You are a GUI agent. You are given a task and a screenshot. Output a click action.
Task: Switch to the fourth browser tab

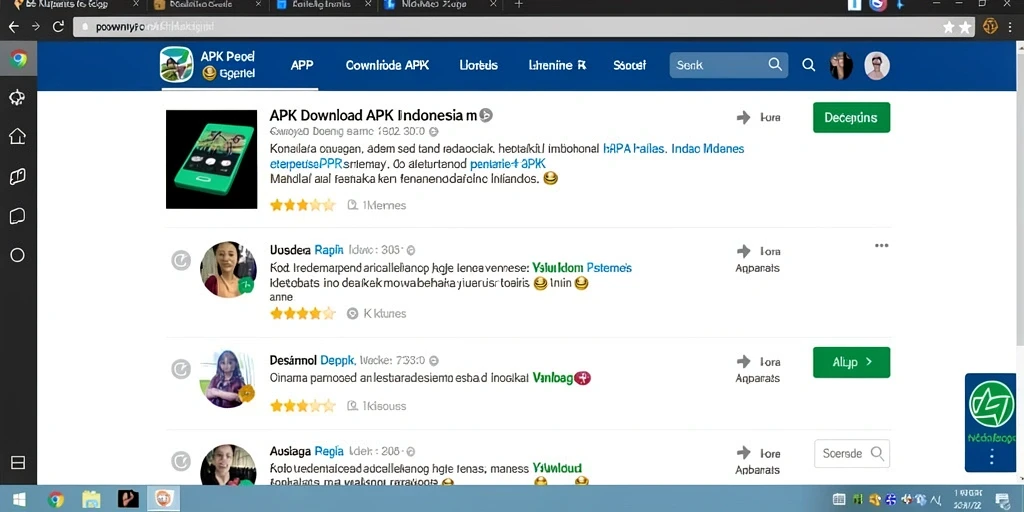[x=441, y=5]
